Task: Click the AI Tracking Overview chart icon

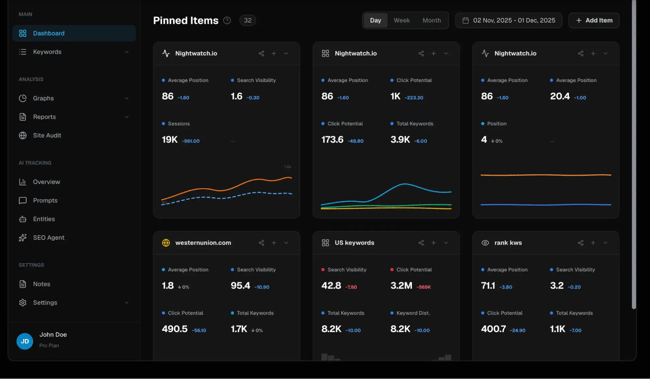Action: pos(23,182)
